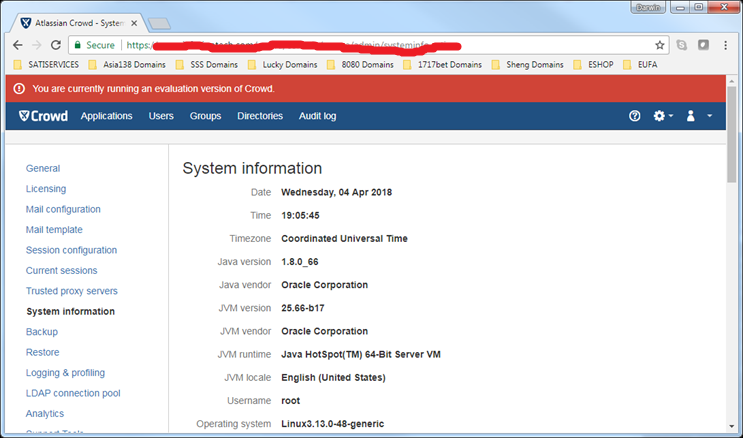Click the Skype extension icon
Image resolution: width=743 pixels, height=438 pixels.
pyautogui.click(x=681, y=45)
